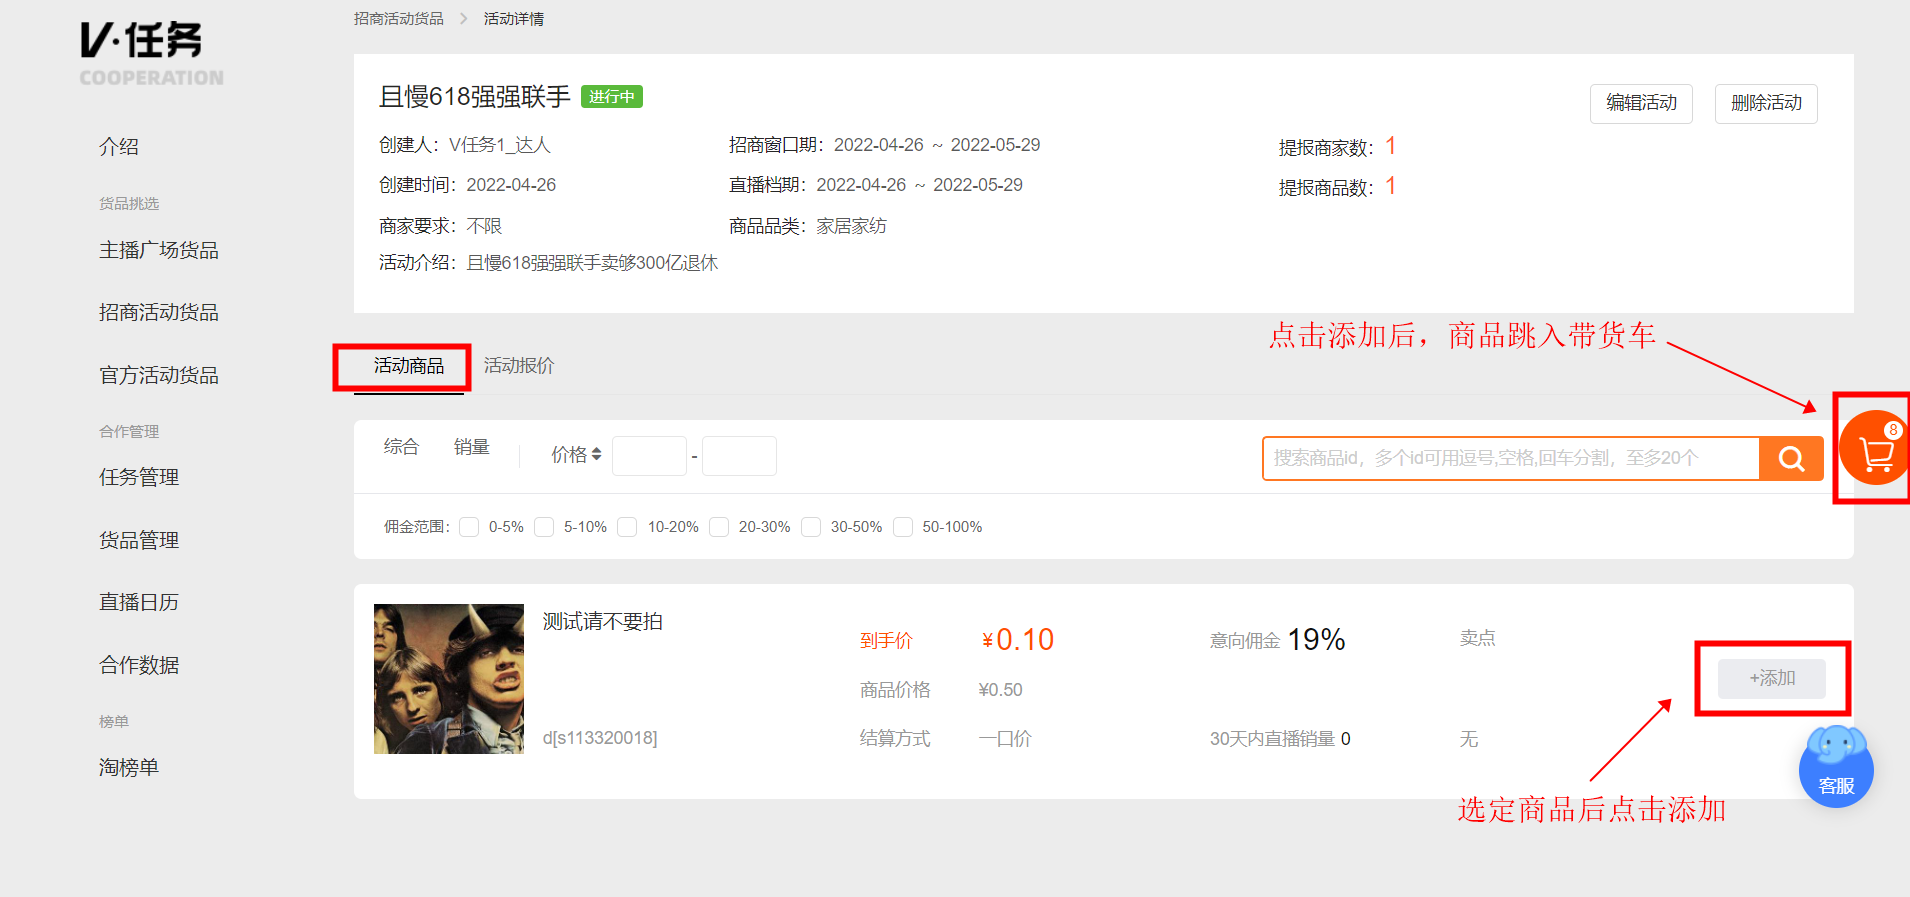Click the 结算方式 一口价 value
Image resolution: width=1910 pixels, height=897 pixels.
point(1004,739)
